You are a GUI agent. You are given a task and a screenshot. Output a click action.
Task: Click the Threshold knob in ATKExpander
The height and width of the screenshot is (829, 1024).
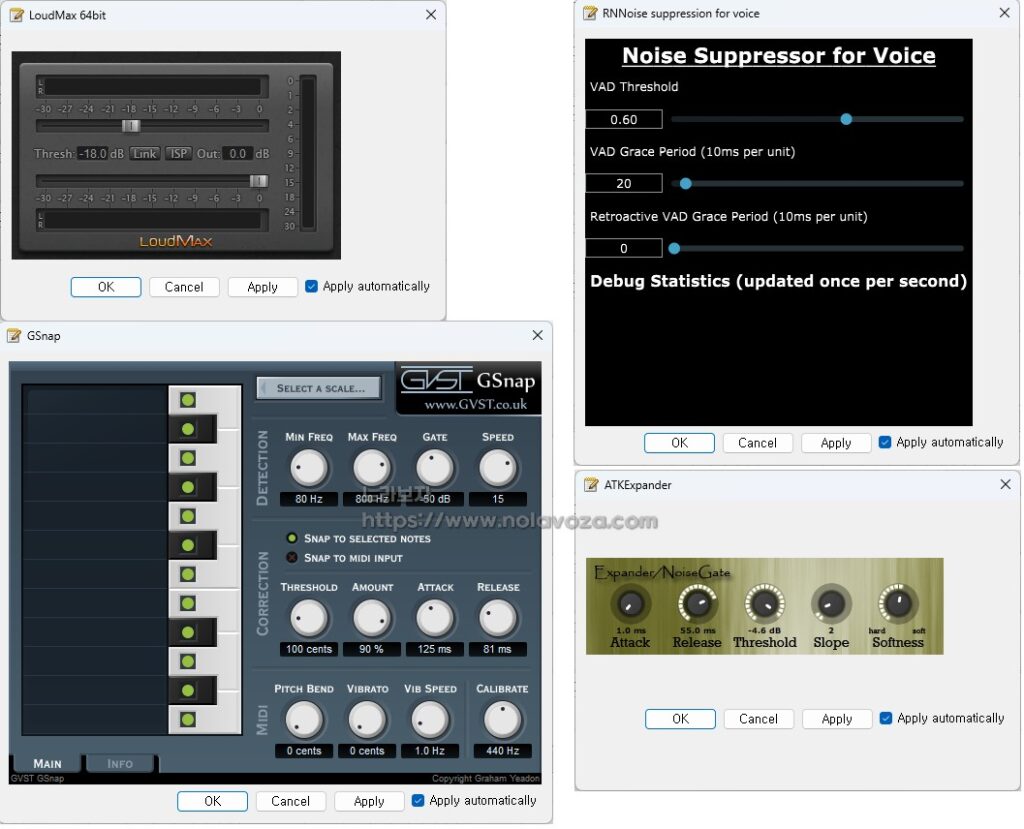pyautogui.click(x=764, y=603)
